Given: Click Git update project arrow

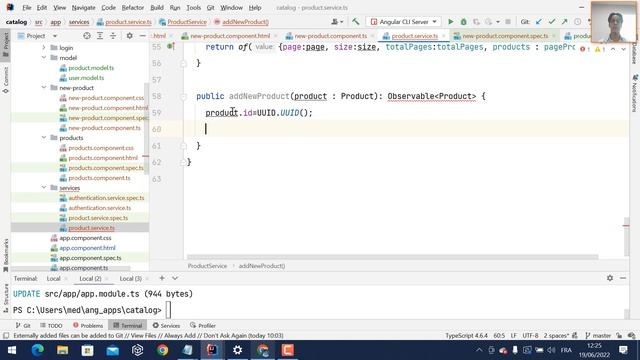Looking at the screenshot, I should pyautogui.click(x=539, y=22).
